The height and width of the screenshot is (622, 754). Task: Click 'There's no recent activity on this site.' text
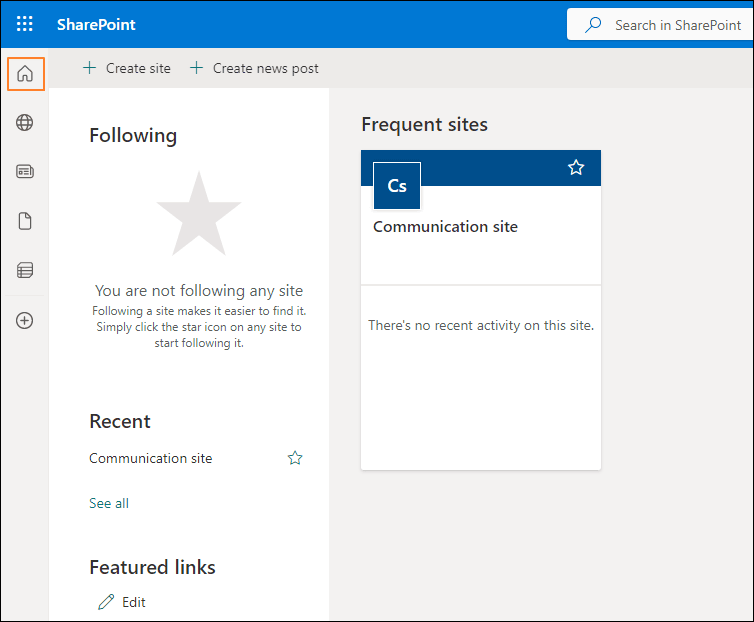click(481, 326)
